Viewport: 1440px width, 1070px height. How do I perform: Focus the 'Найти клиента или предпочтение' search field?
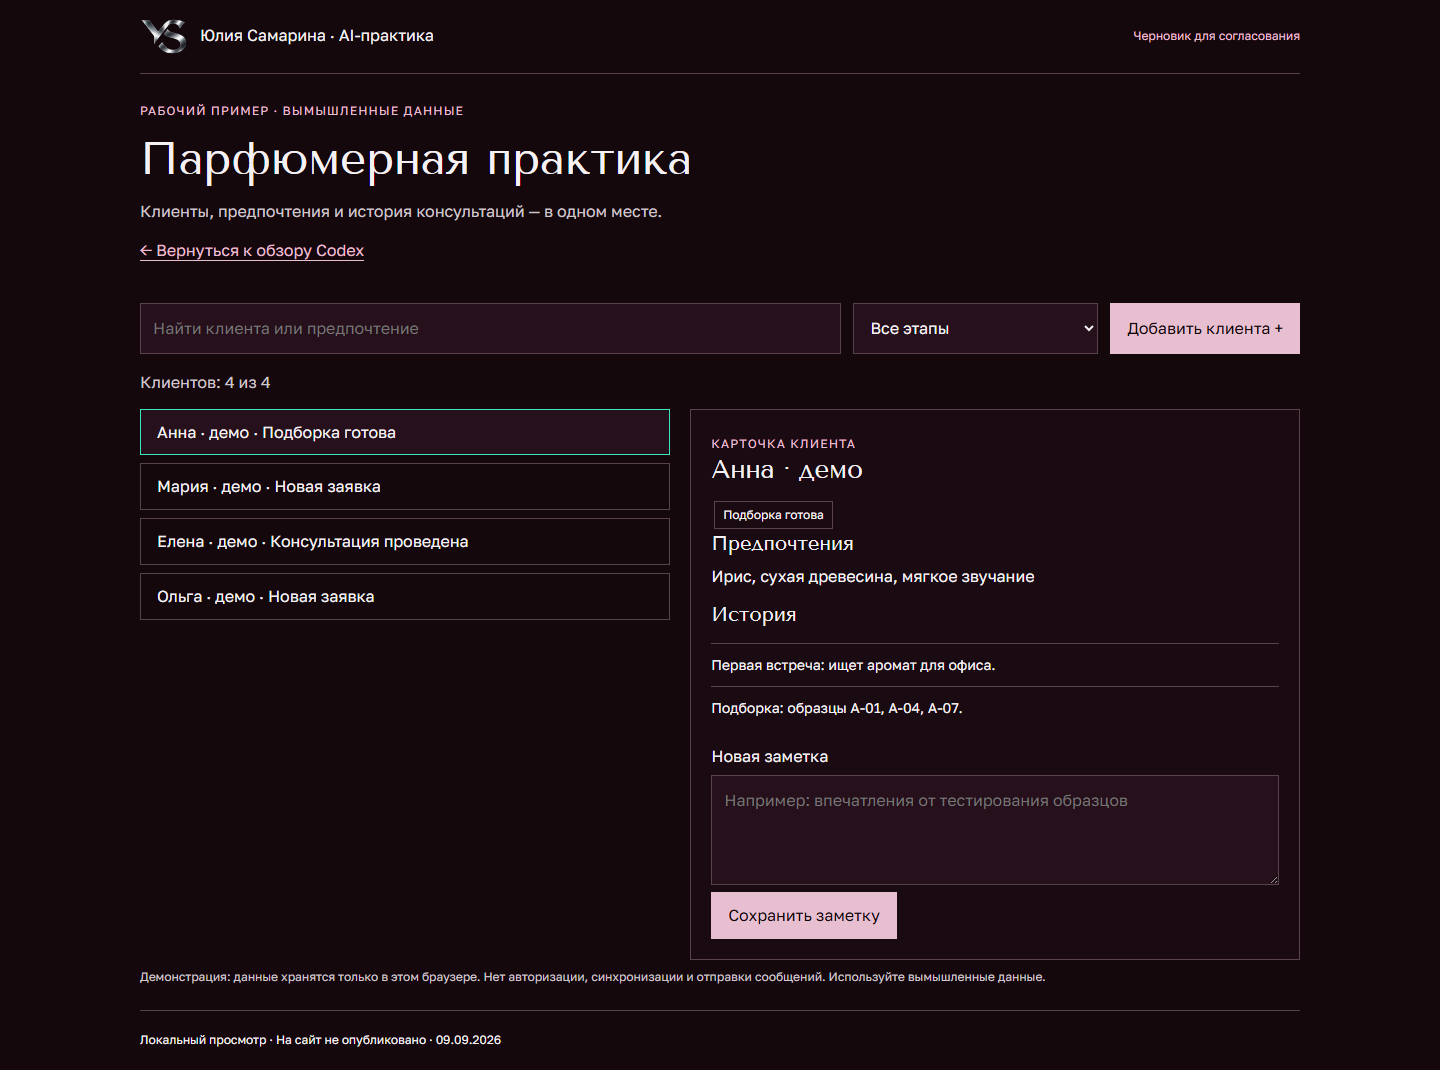tap(490, 329)
